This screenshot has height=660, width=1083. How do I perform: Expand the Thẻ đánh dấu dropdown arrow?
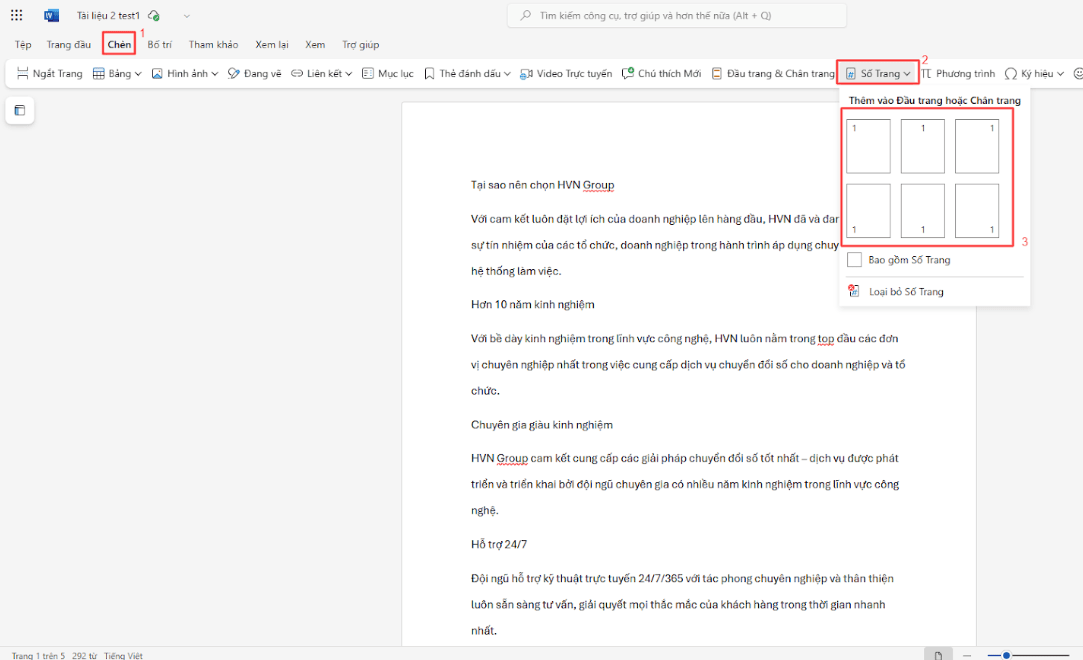[x=507, y=74]
